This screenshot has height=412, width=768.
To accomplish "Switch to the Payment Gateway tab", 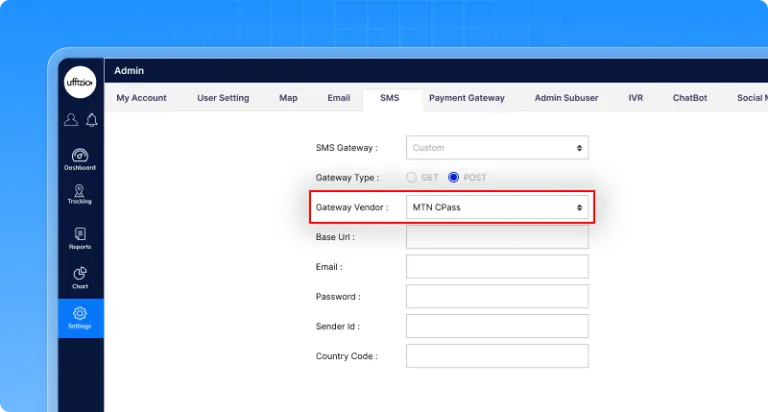I will pos(466,98).
